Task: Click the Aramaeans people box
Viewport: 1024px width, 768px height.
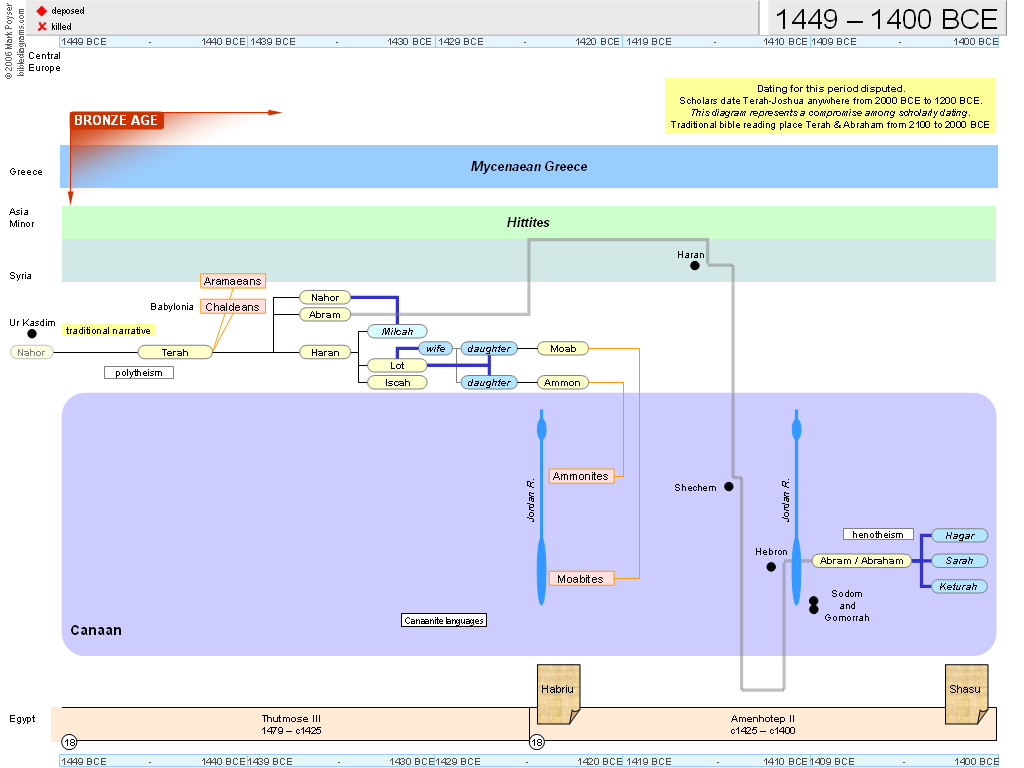Action: (x=232, y=282)
